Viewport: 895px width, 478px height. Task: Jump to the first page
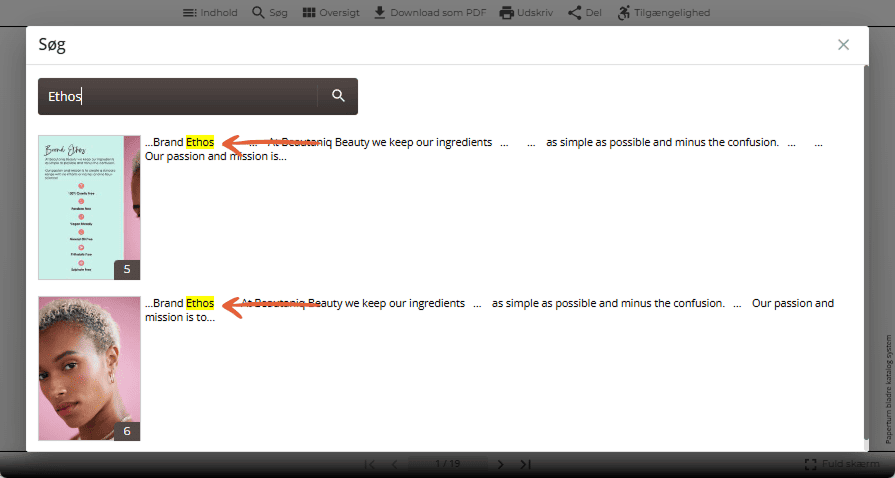pyautogui.click(x=369, y=464)
